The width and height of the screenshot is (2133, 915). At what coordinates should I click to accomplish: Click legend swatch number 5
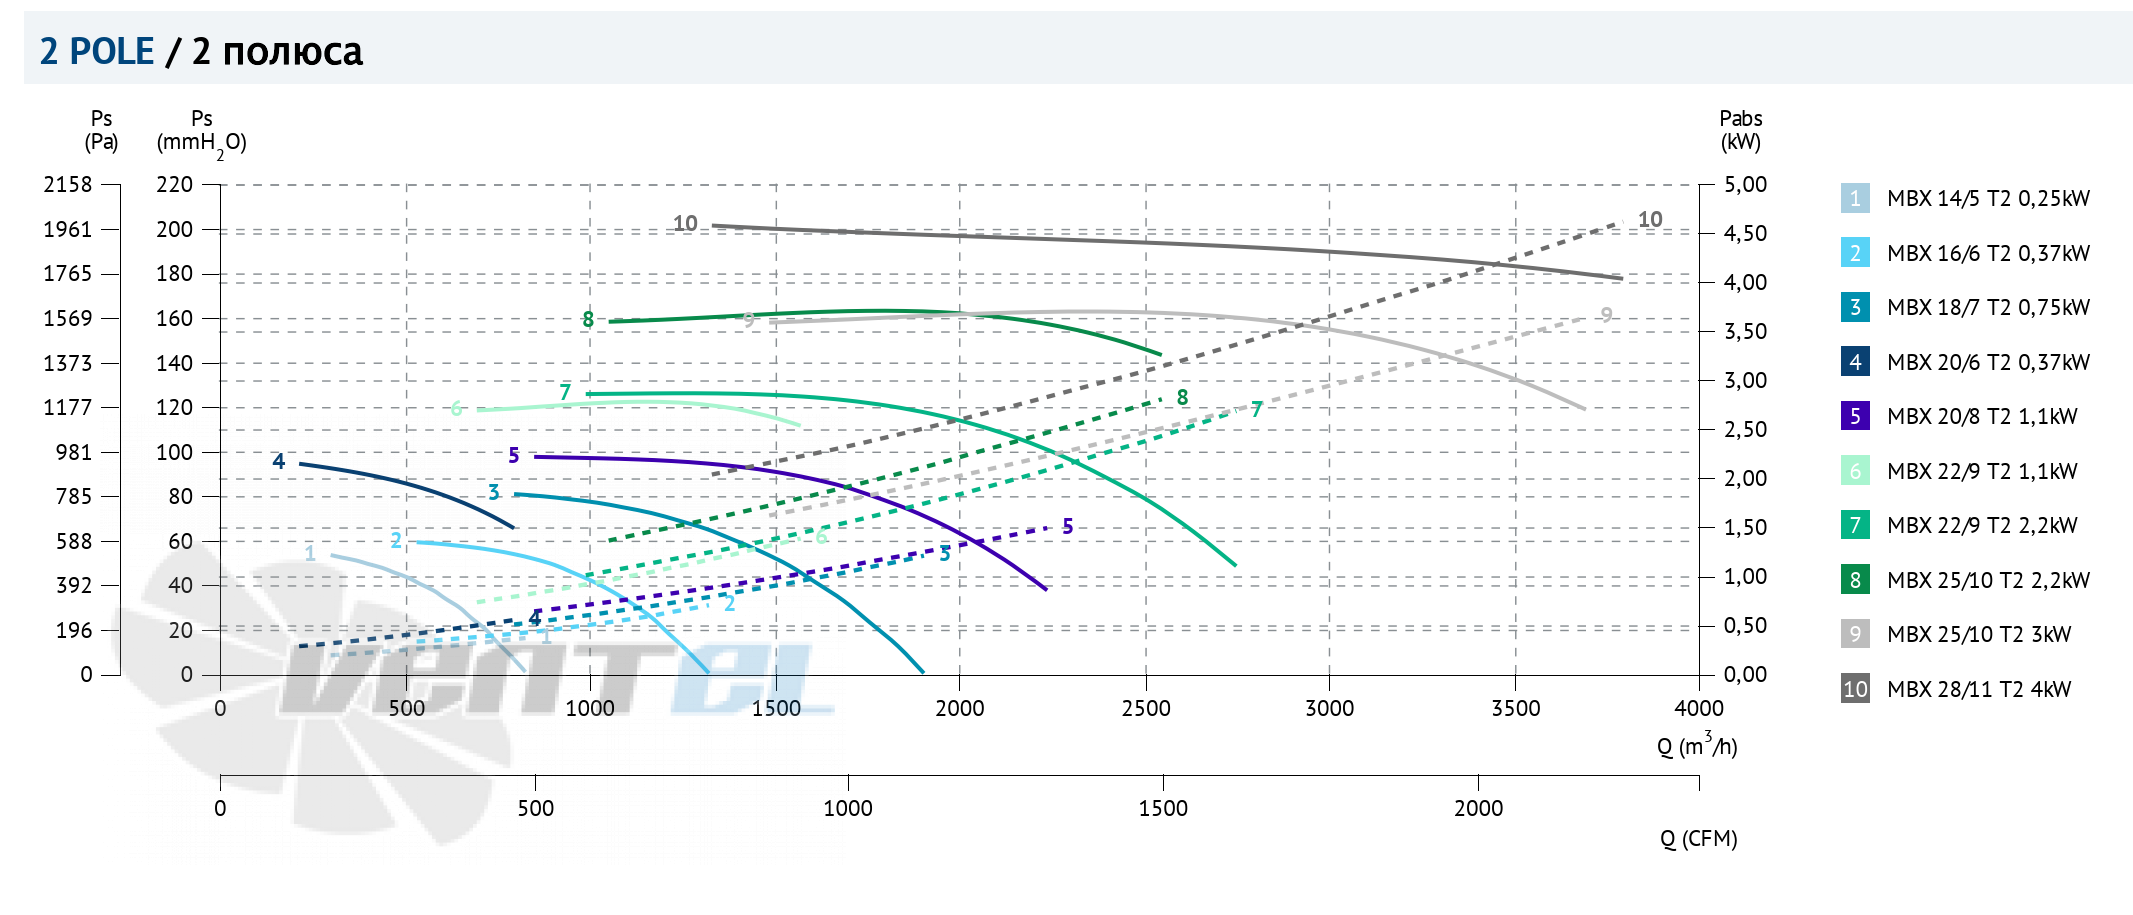click(1855, 416)
